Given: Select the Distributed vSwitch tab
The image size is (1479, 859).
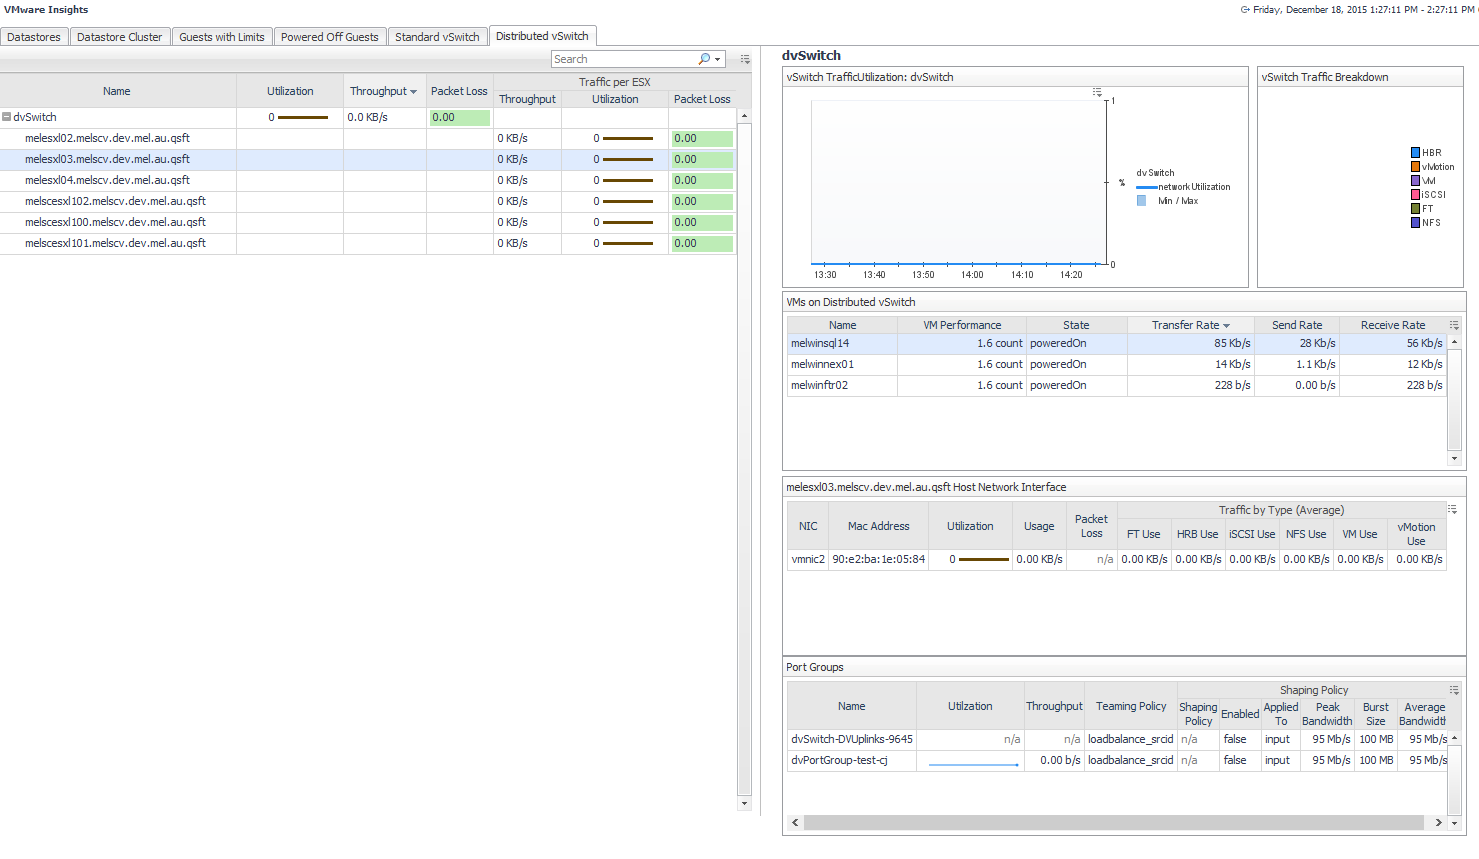Looking at the screenshot, I should [542, 36].
